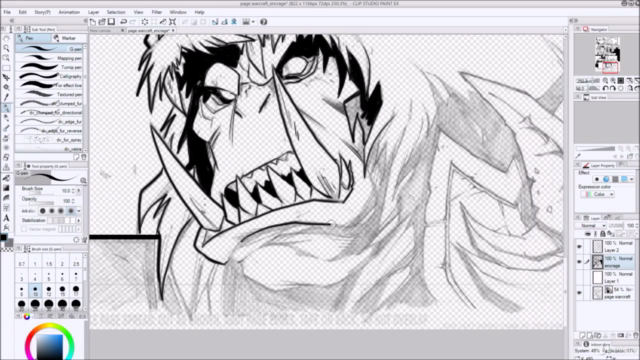Open brush detail magnifier in Tool property
Viewport: 640px width, 360px height.
[83, 180]
